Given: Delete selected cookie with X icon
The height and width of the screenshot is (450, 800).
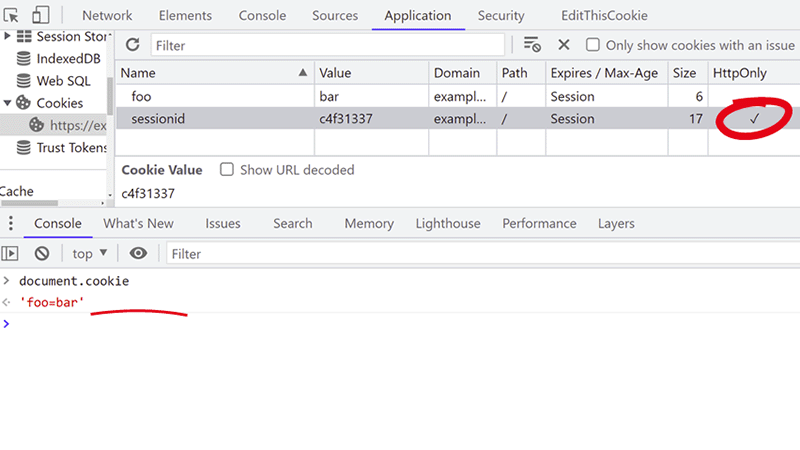Looking at the screenshot, I should 564,45.
